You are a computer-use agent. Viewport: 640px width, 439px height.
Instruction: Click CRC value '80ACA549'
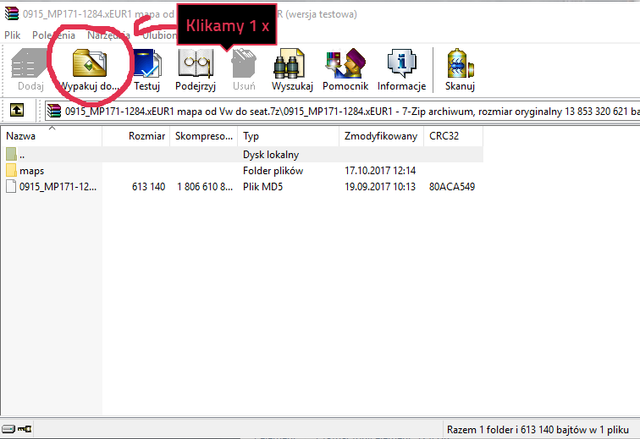(x=452, y=187)
